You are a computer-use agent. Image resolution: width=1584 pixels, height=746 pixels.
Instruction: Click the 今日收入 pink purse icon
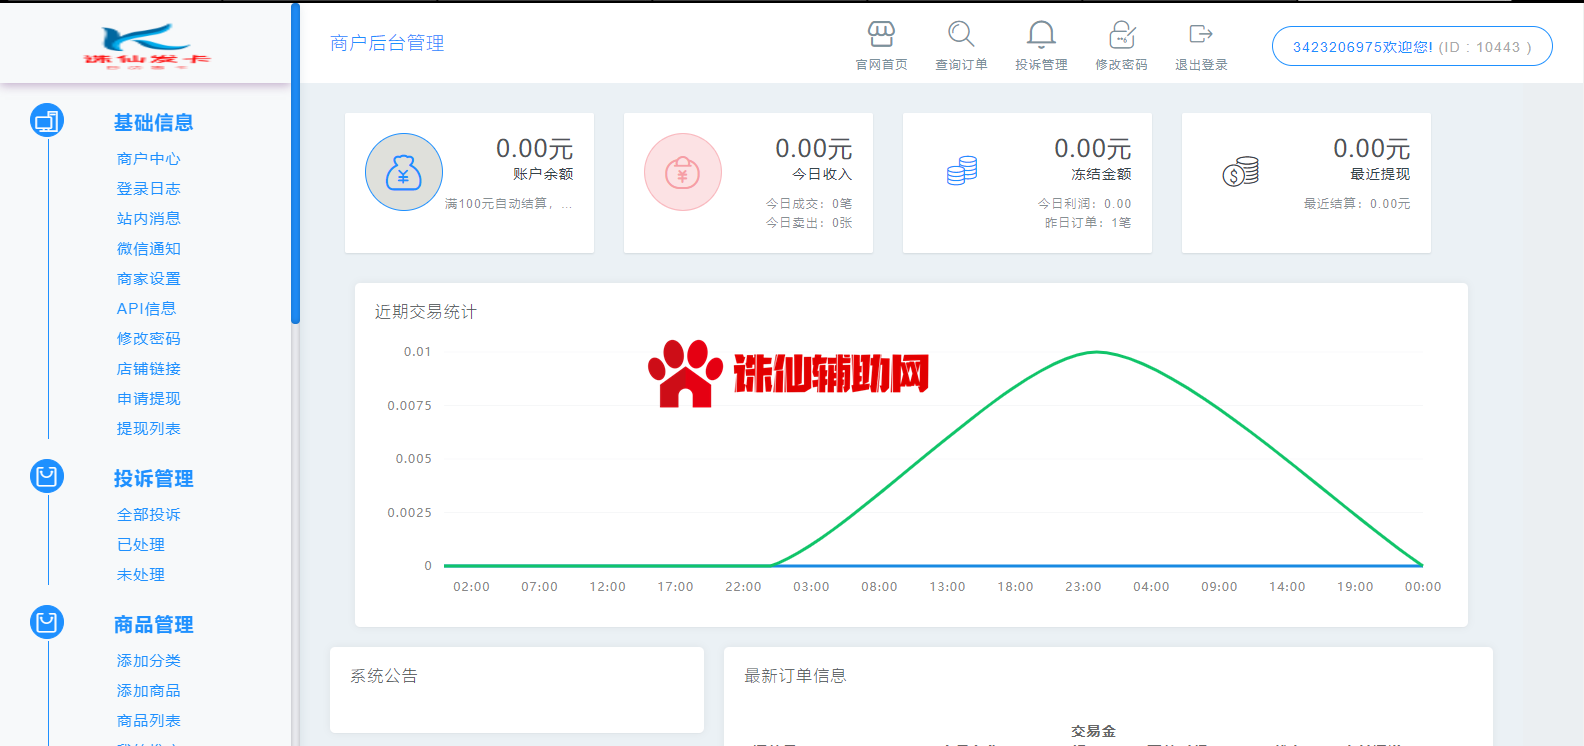click(x=683, y=172)
